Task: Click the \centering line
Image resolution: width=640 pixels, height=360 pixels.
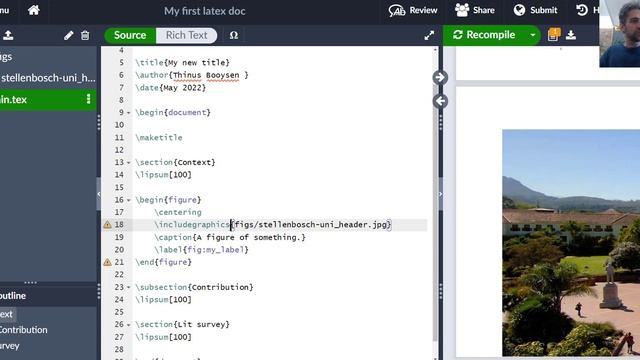Action: (178, 212)
